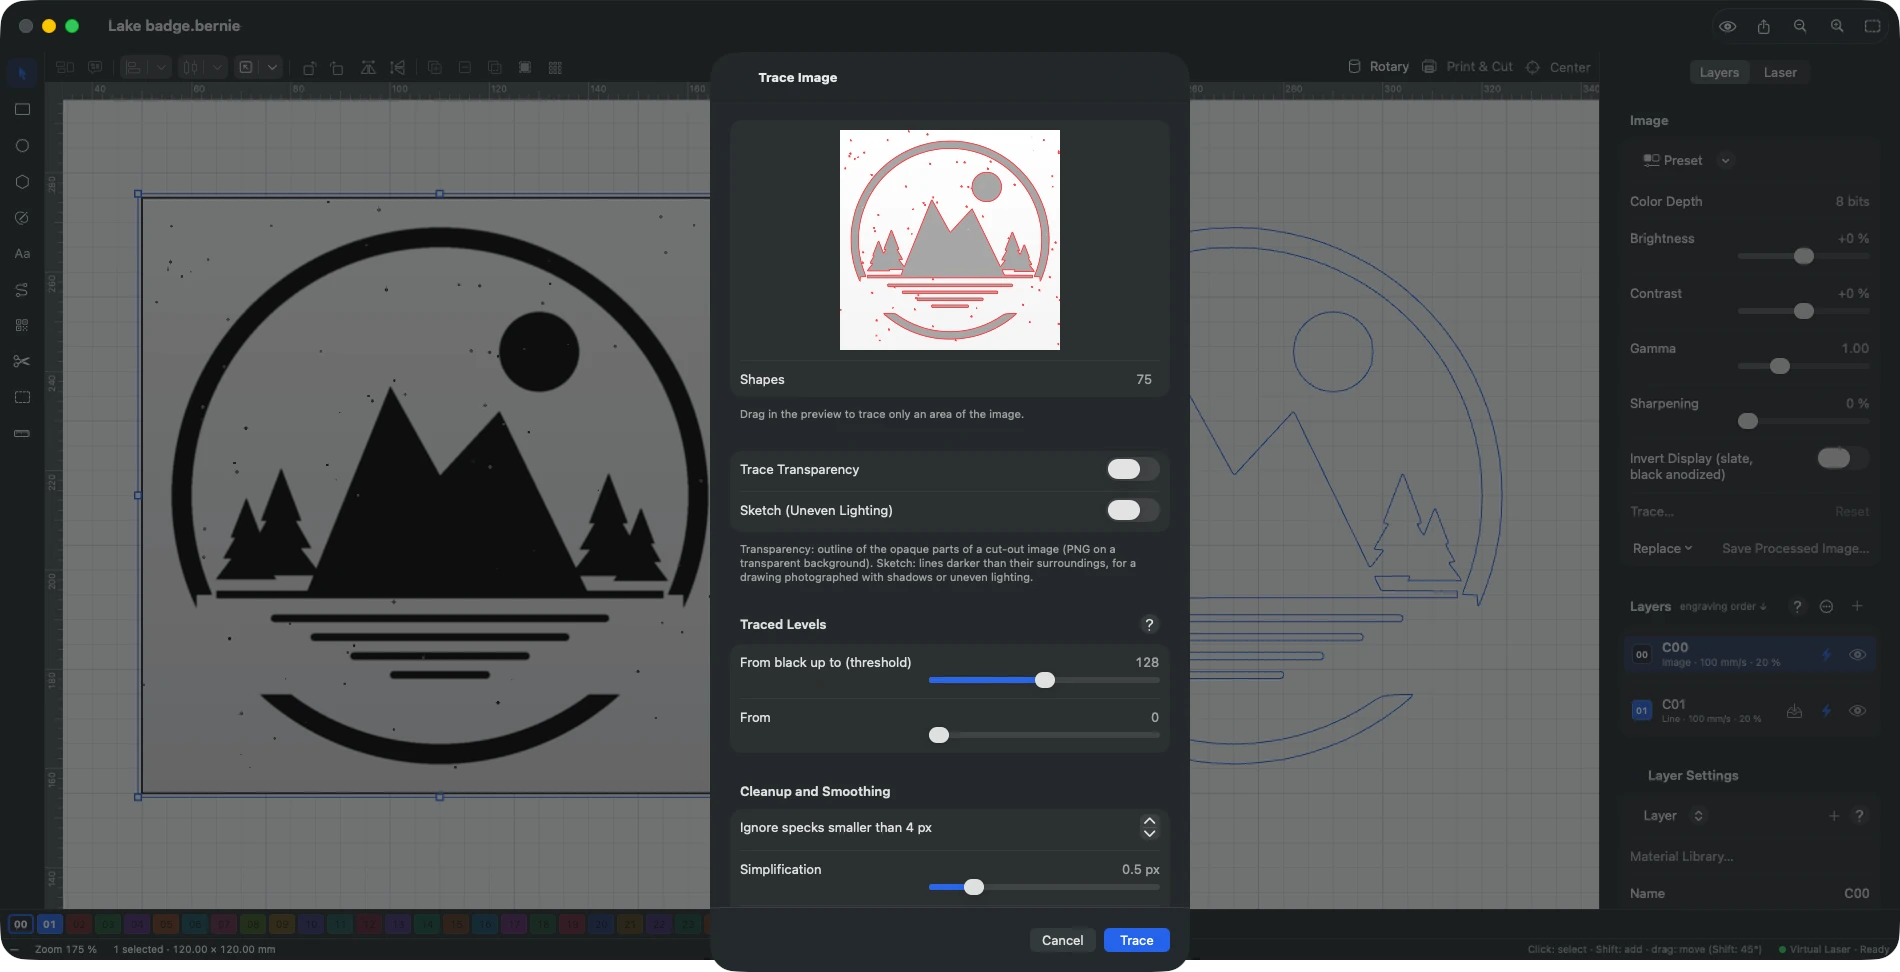Click the Cancel button

[x=1062, y=940]
